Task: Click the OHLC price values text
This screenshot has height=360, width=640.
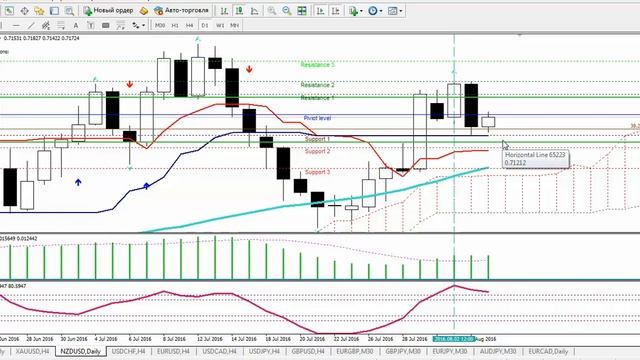Action: [x=42, y=38]
